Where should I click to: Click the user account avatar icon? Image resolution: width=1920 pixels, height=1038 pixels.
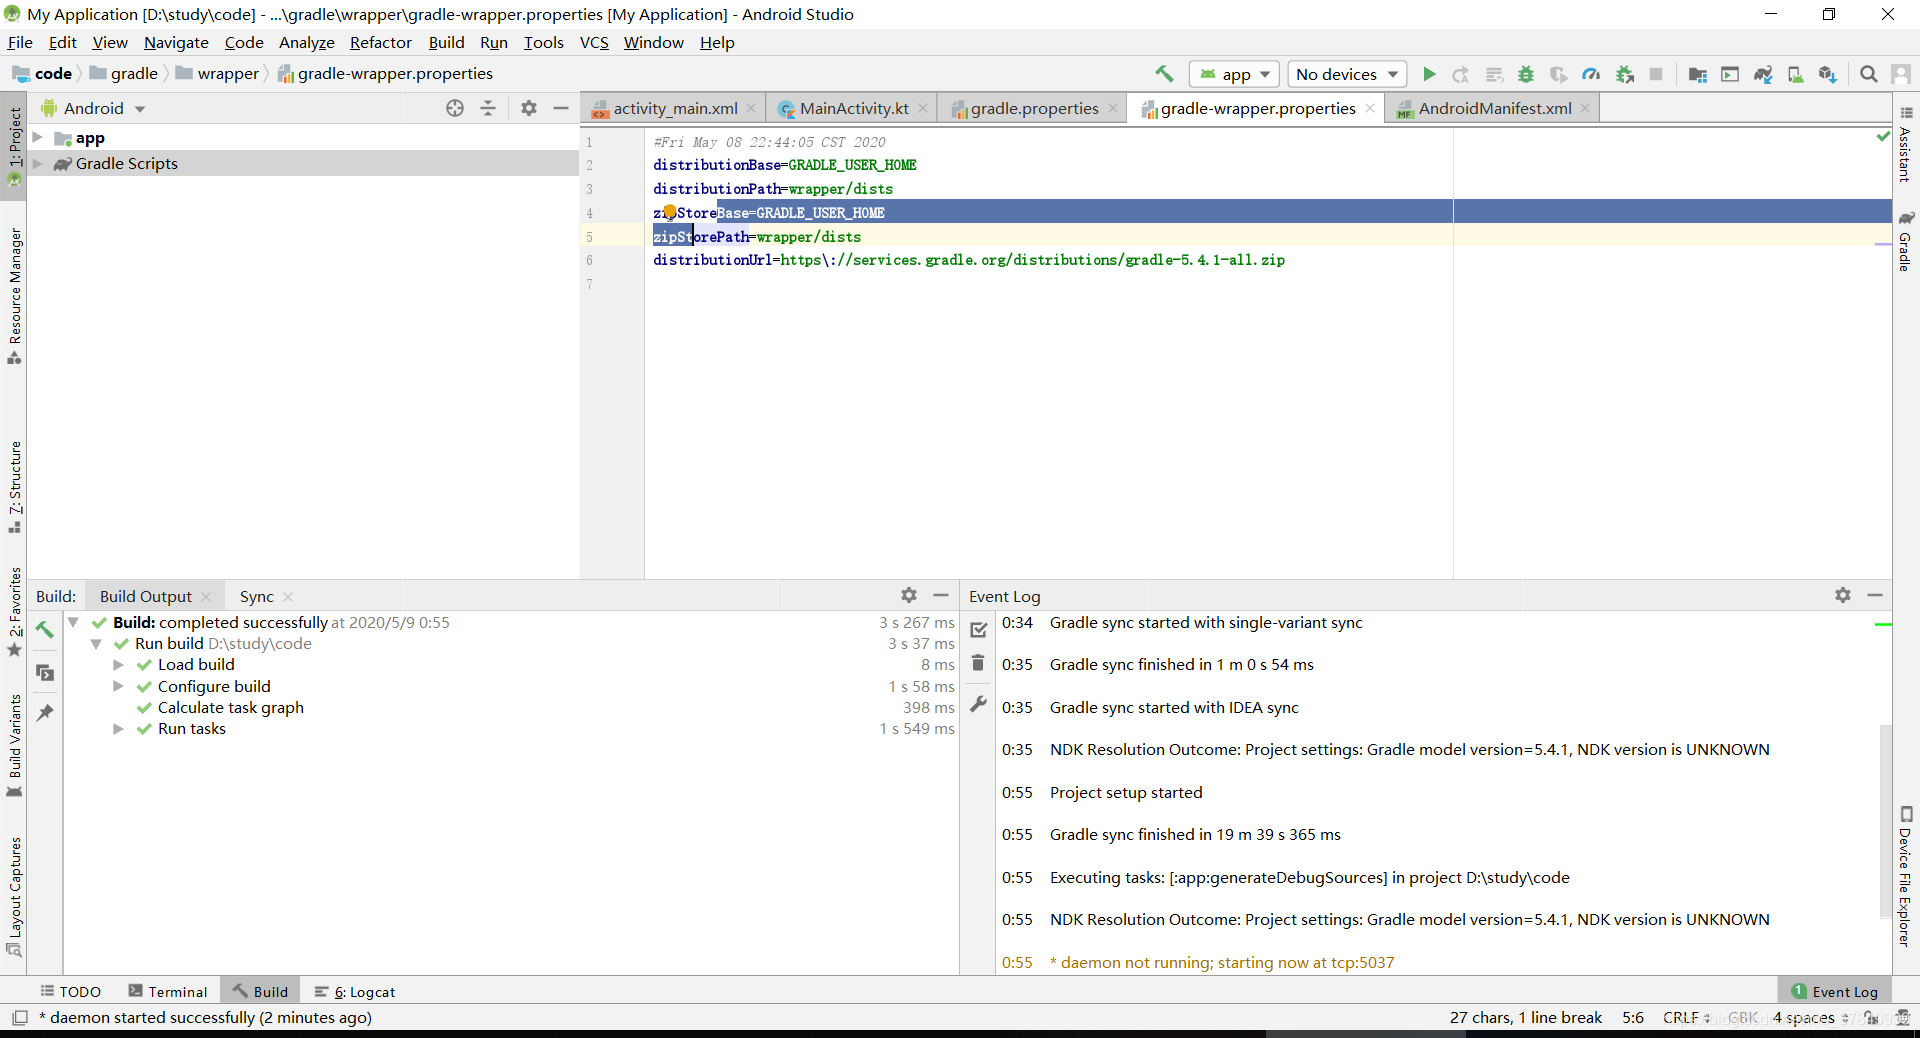click(x=1901, y=74)
